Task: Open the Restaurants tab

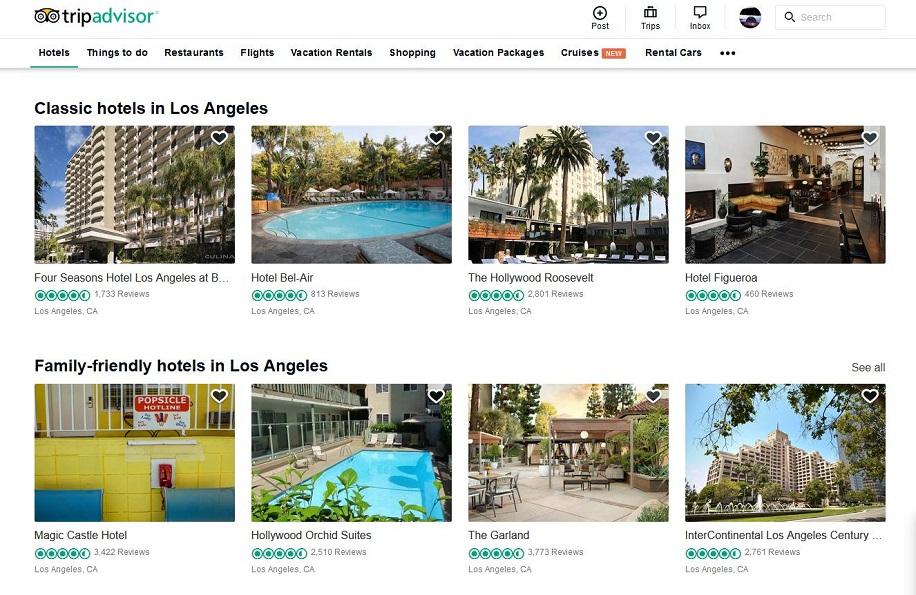Action: click(x=194, y=53)
